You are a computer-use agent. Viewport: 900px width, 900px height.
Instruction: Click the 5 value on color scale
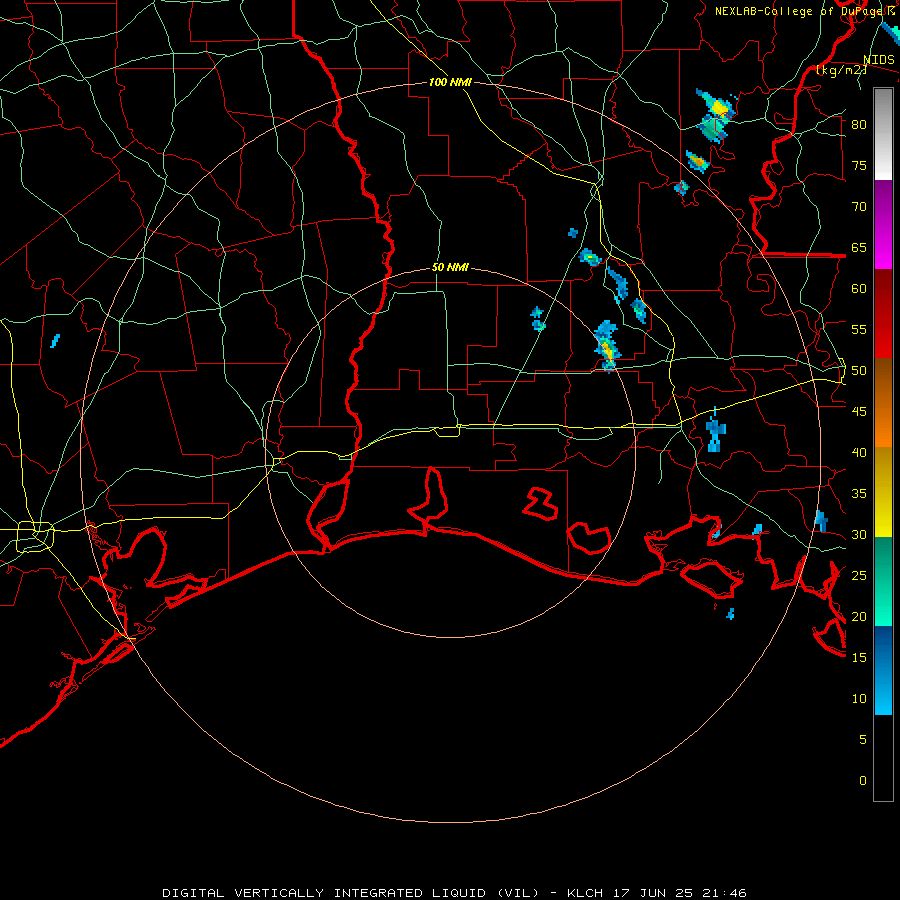tap(863, 739)
